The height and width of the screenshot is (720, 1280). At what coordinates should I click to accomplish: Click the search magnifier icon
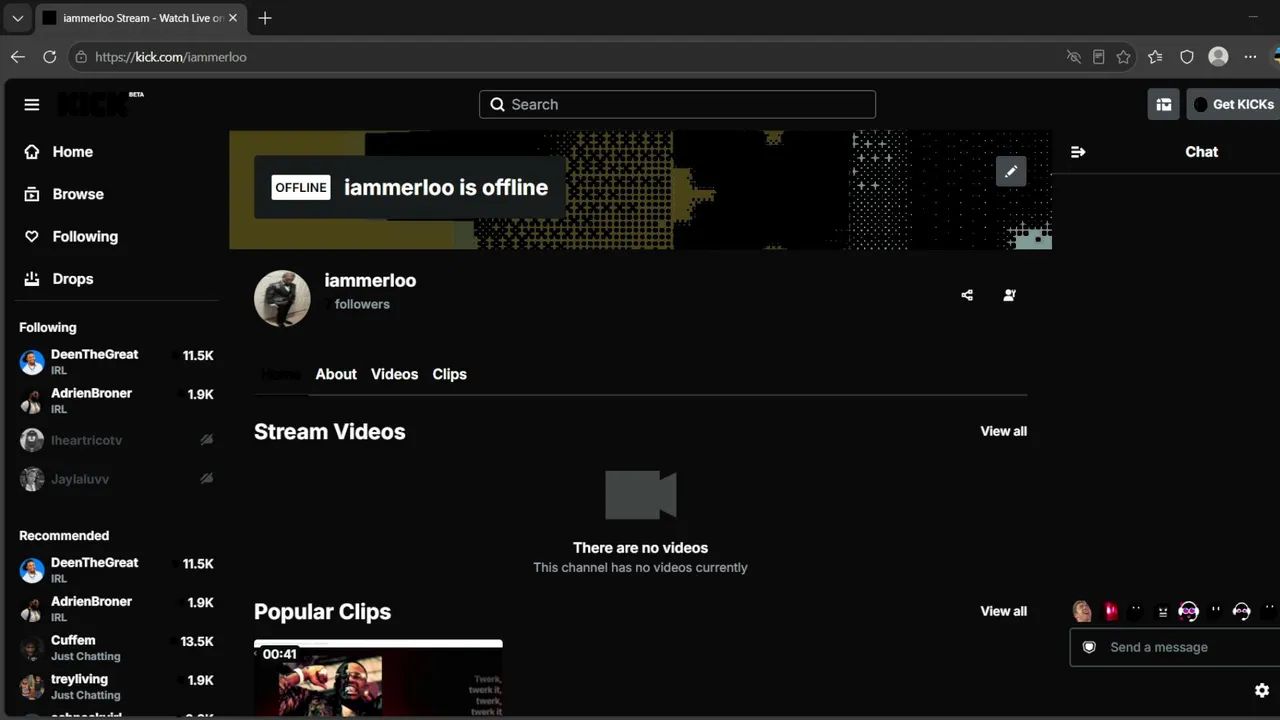[x=497, y=104]
